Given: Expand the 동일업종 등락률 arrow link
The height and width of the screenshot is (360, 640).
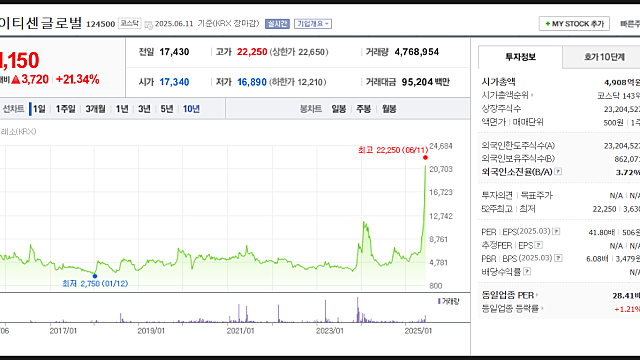Looking at the screenshot, I should click(542, 309).
